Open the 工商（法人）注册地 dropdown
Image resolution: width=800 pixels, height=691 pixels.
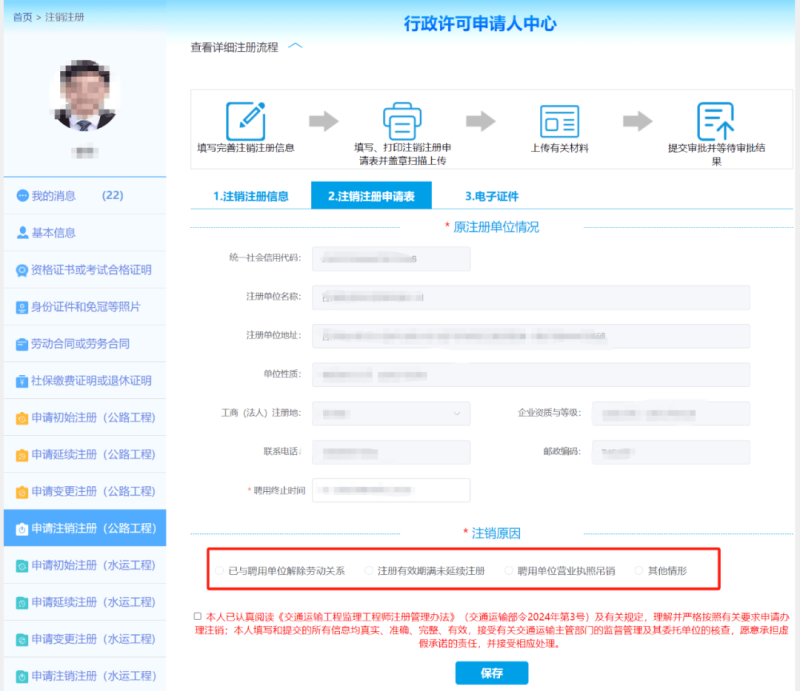click(x=390, y=413)
